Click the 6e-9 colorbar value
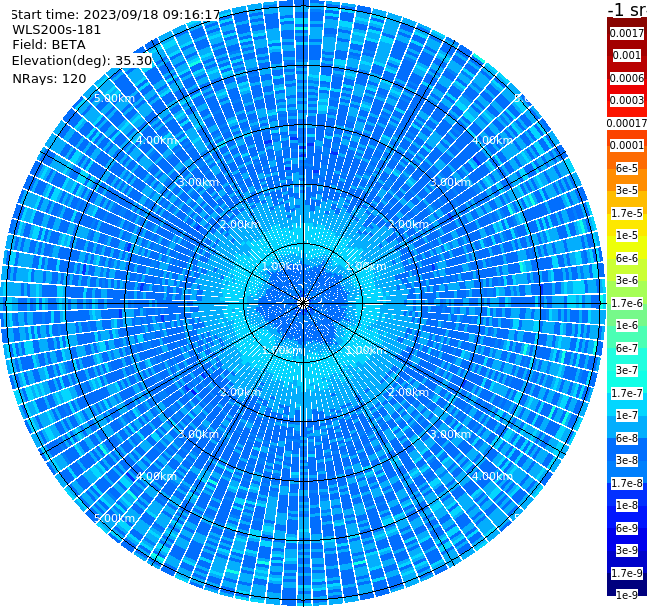Image resolution: width=647 pixels, height=607 pixels. pyautogui.click(x=627, y=528)
